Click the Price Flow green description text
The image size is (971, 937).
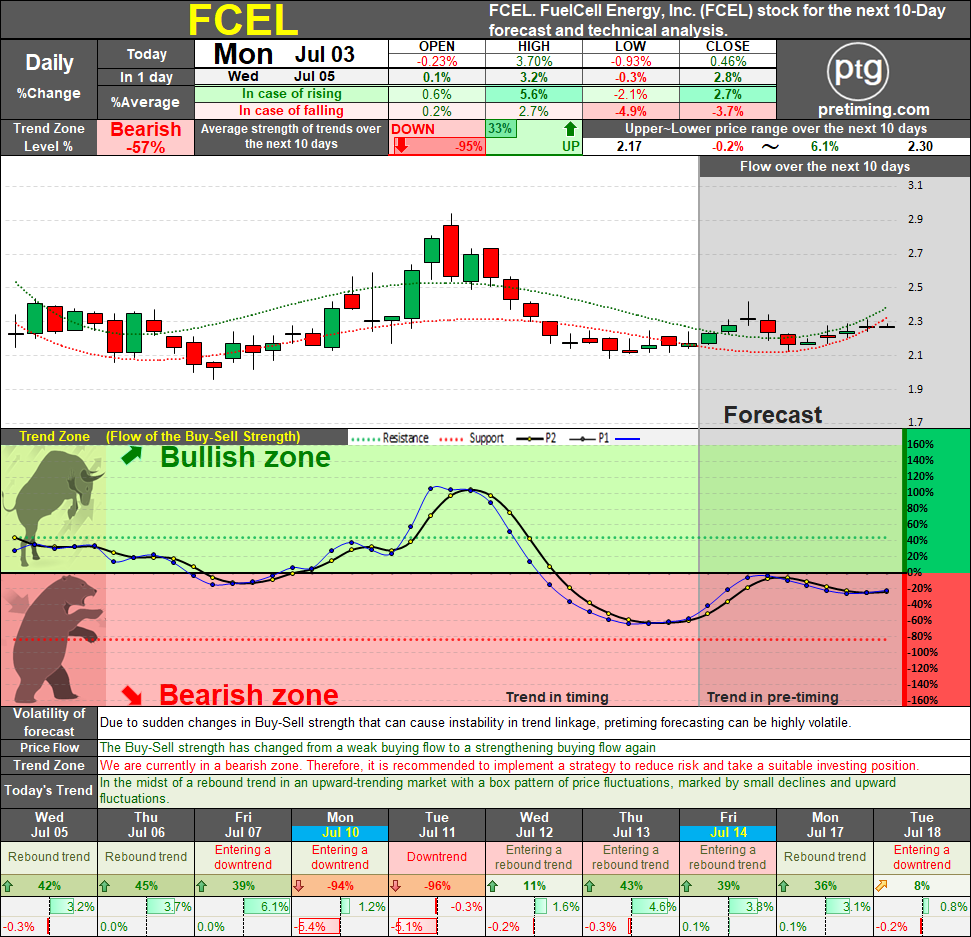click(378, 747)
